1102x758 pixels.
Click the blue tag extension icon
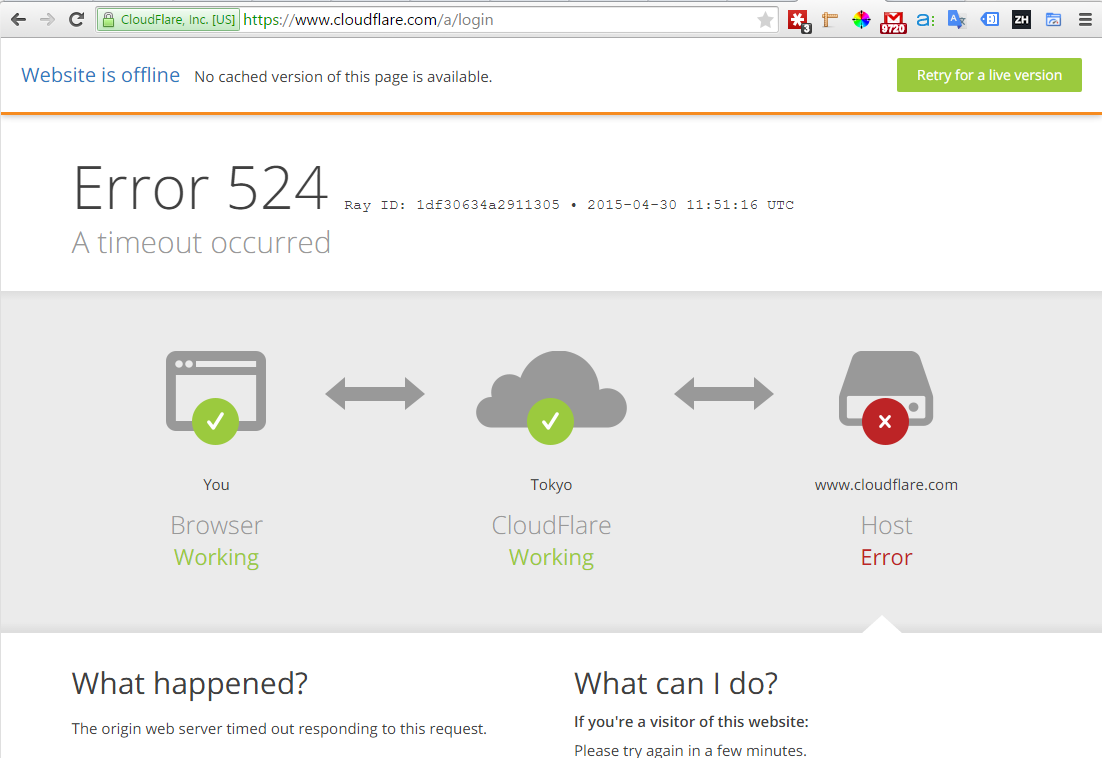990,20
